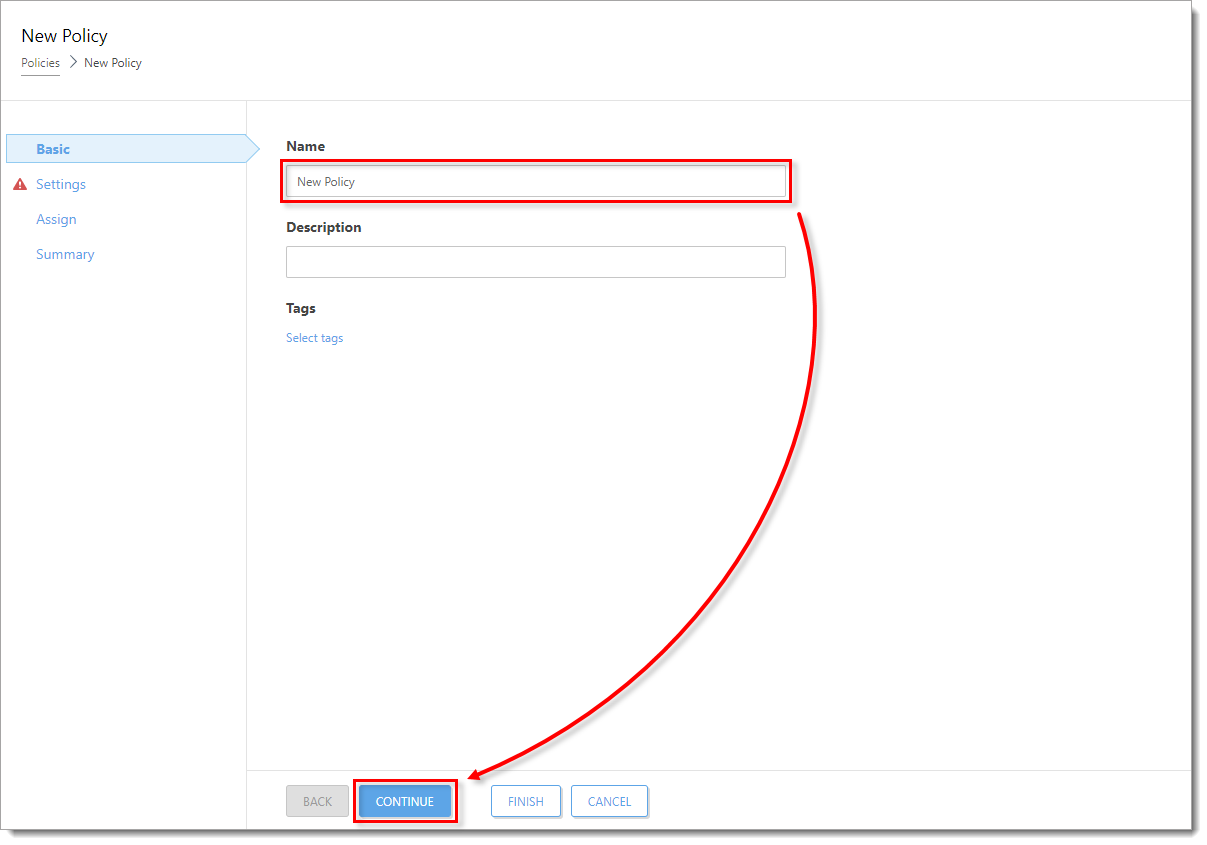Viewport: 1207px width, 845px height.
Task: Click the greyed-out Back button
Action: click(x=317, y=801)
